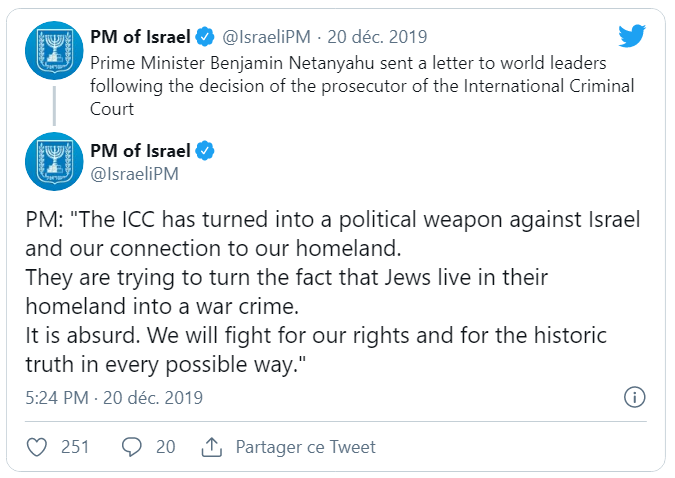Open tweet info circle icon
The image size is (675, 478).
point(635,397)
